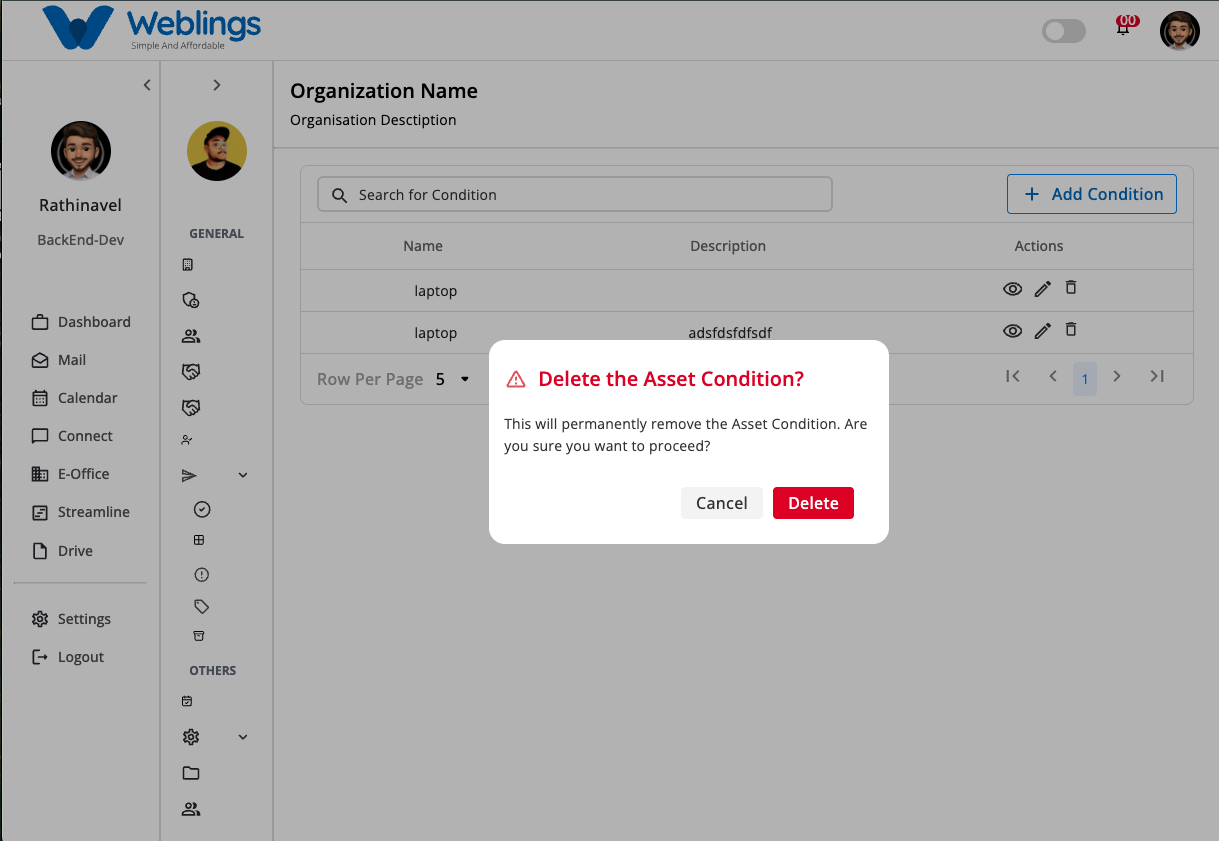
Task: Click Logout in the sidebar
Action: [68, 657]
